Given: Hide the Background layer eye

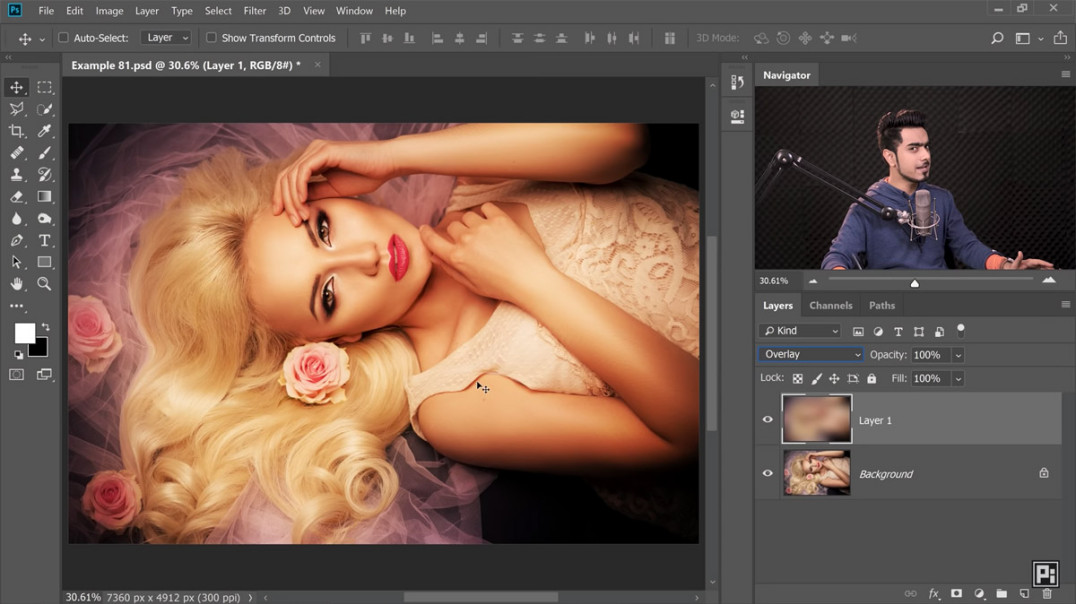Looking at the screenshot, I should pos(768,473).
